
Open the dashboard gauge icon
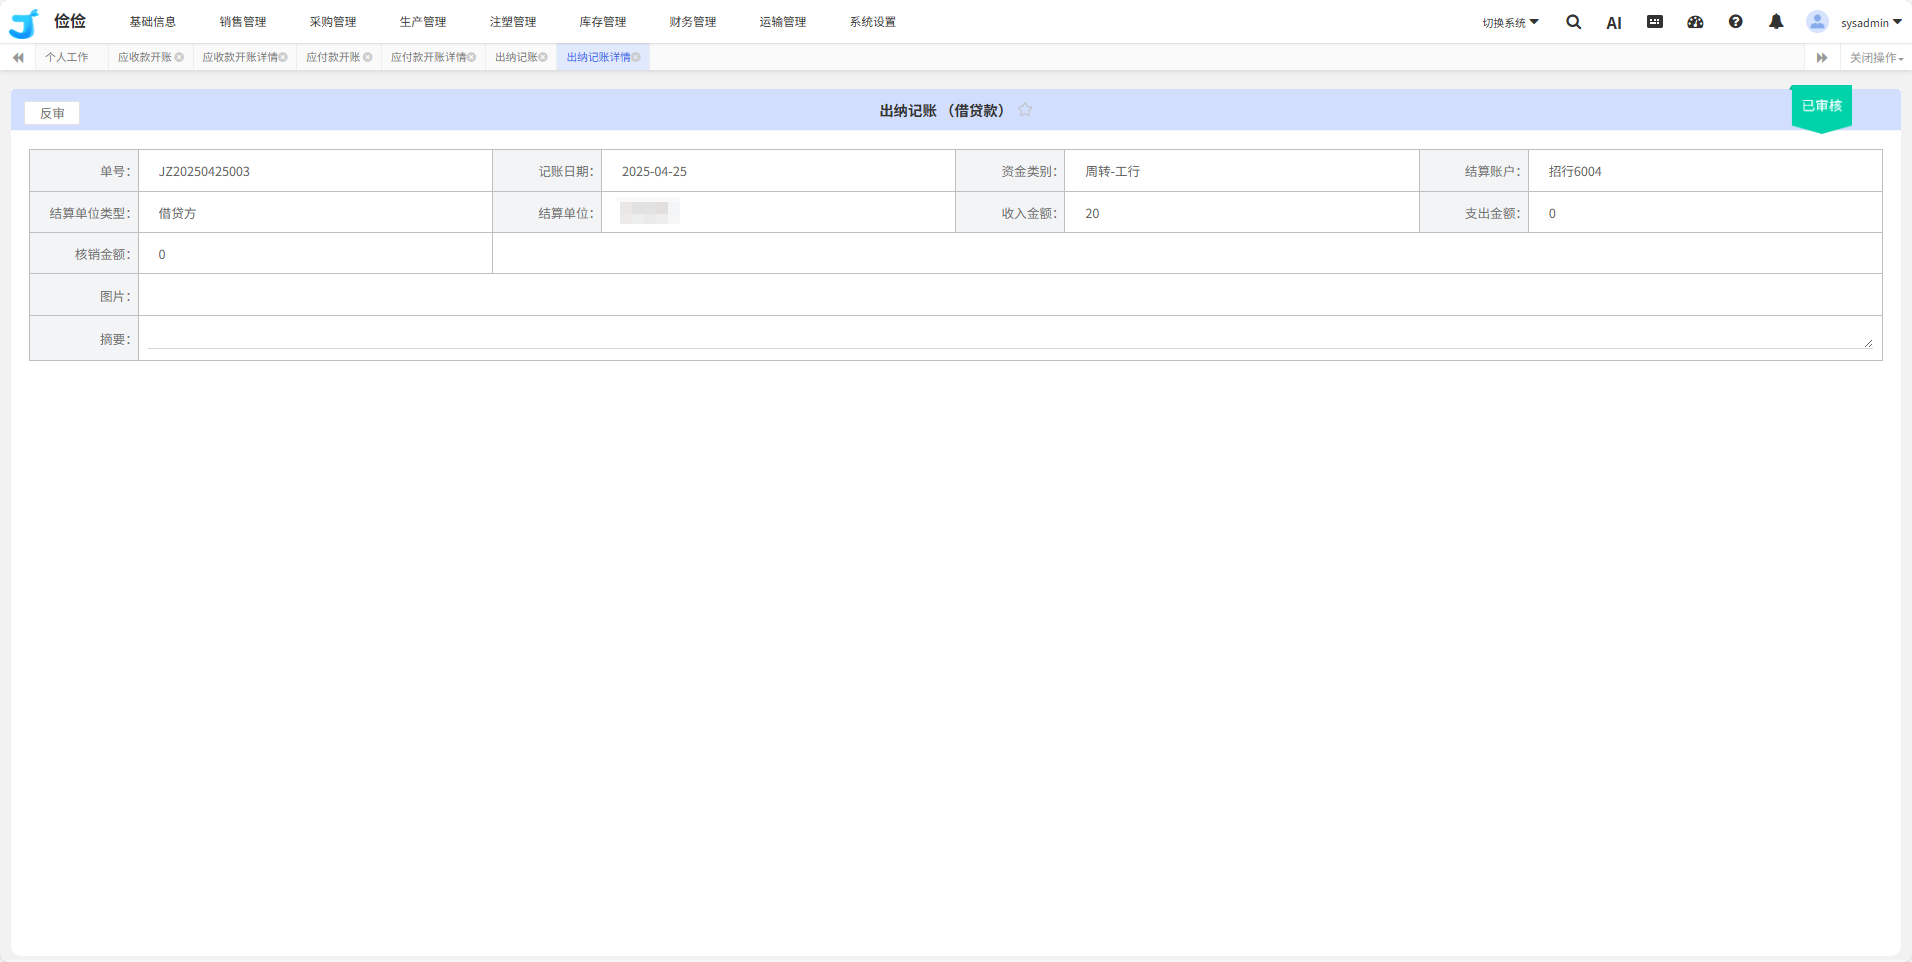[x=1695, y=22]
